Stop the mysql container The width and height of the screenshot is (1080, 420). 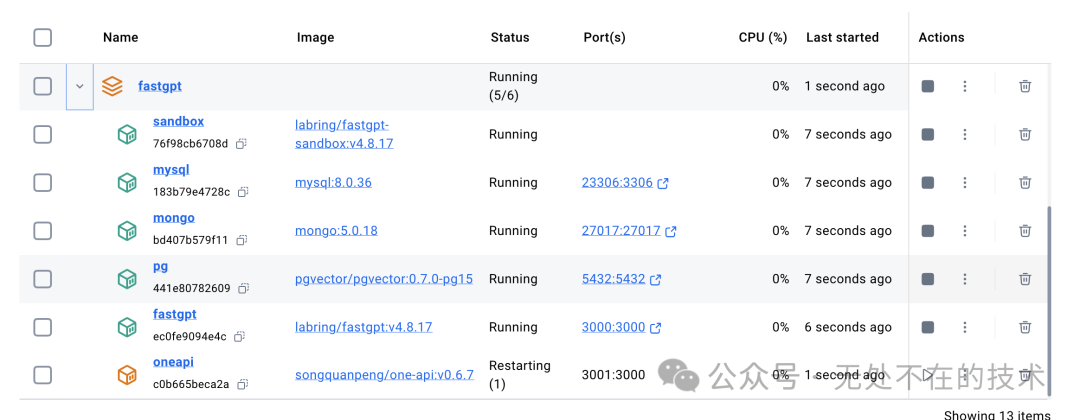tap(928, 182)
